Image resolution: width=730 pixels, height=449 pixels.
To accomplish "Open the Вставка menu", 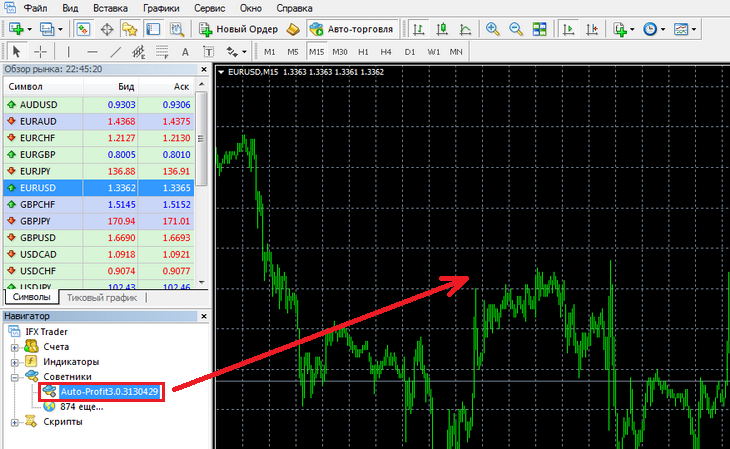I will click(110, 8).
